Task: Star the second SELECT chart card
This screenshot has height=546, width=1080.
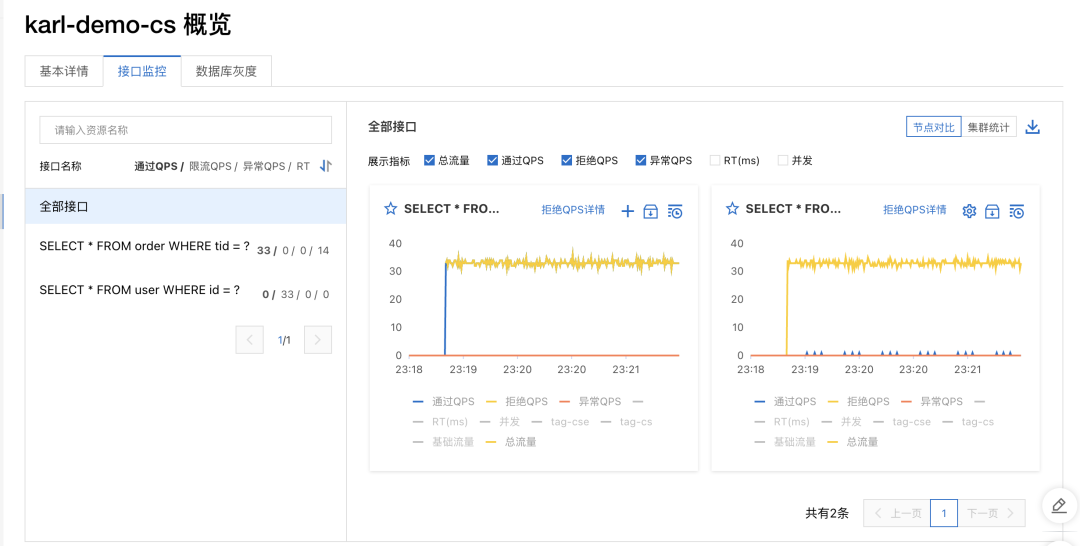Action: [x=732, y=209]
